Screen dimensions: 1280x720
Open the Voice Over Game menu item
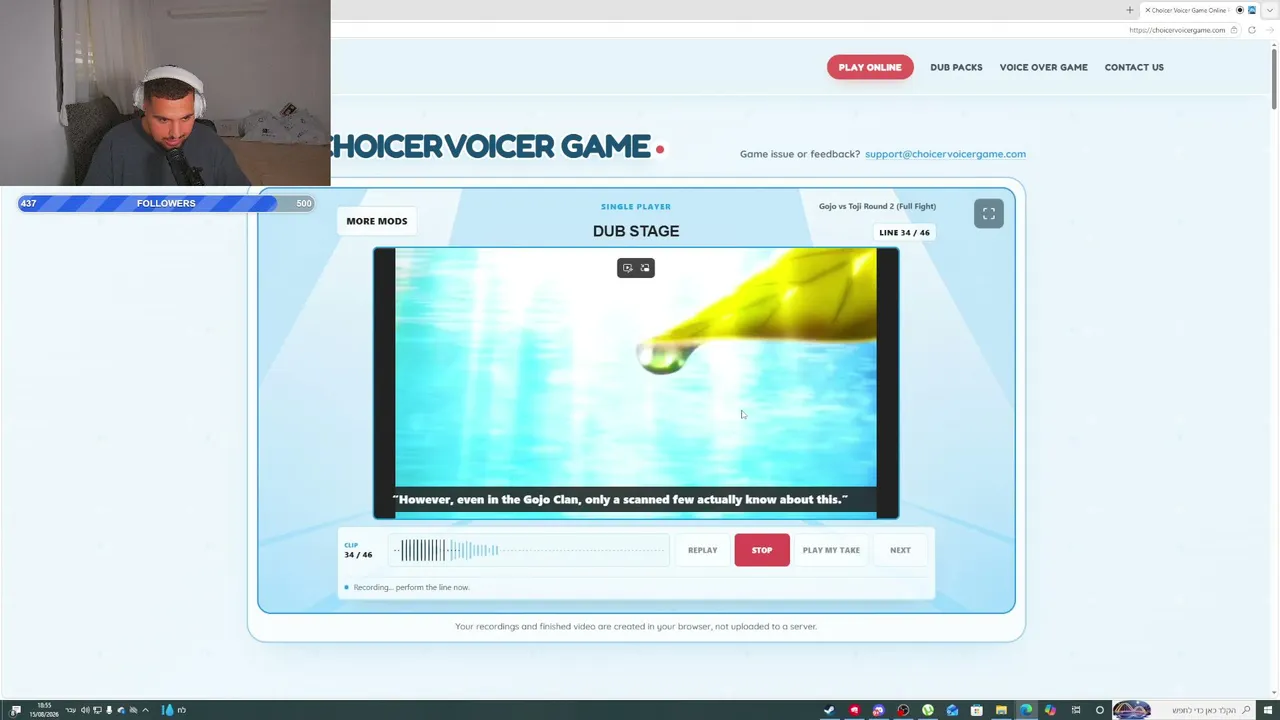pyautogui.click(x=1043, y=67)
